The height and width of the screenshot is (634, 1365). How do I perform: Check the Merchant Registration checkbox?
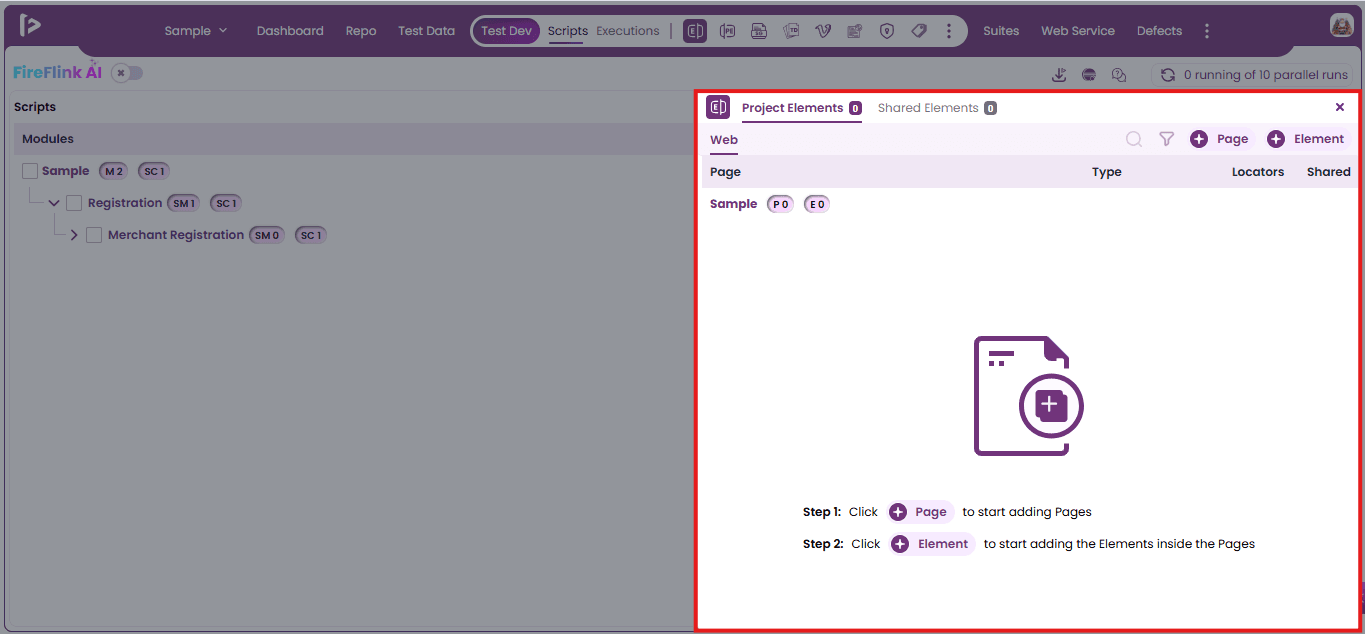tap(94, 235)
